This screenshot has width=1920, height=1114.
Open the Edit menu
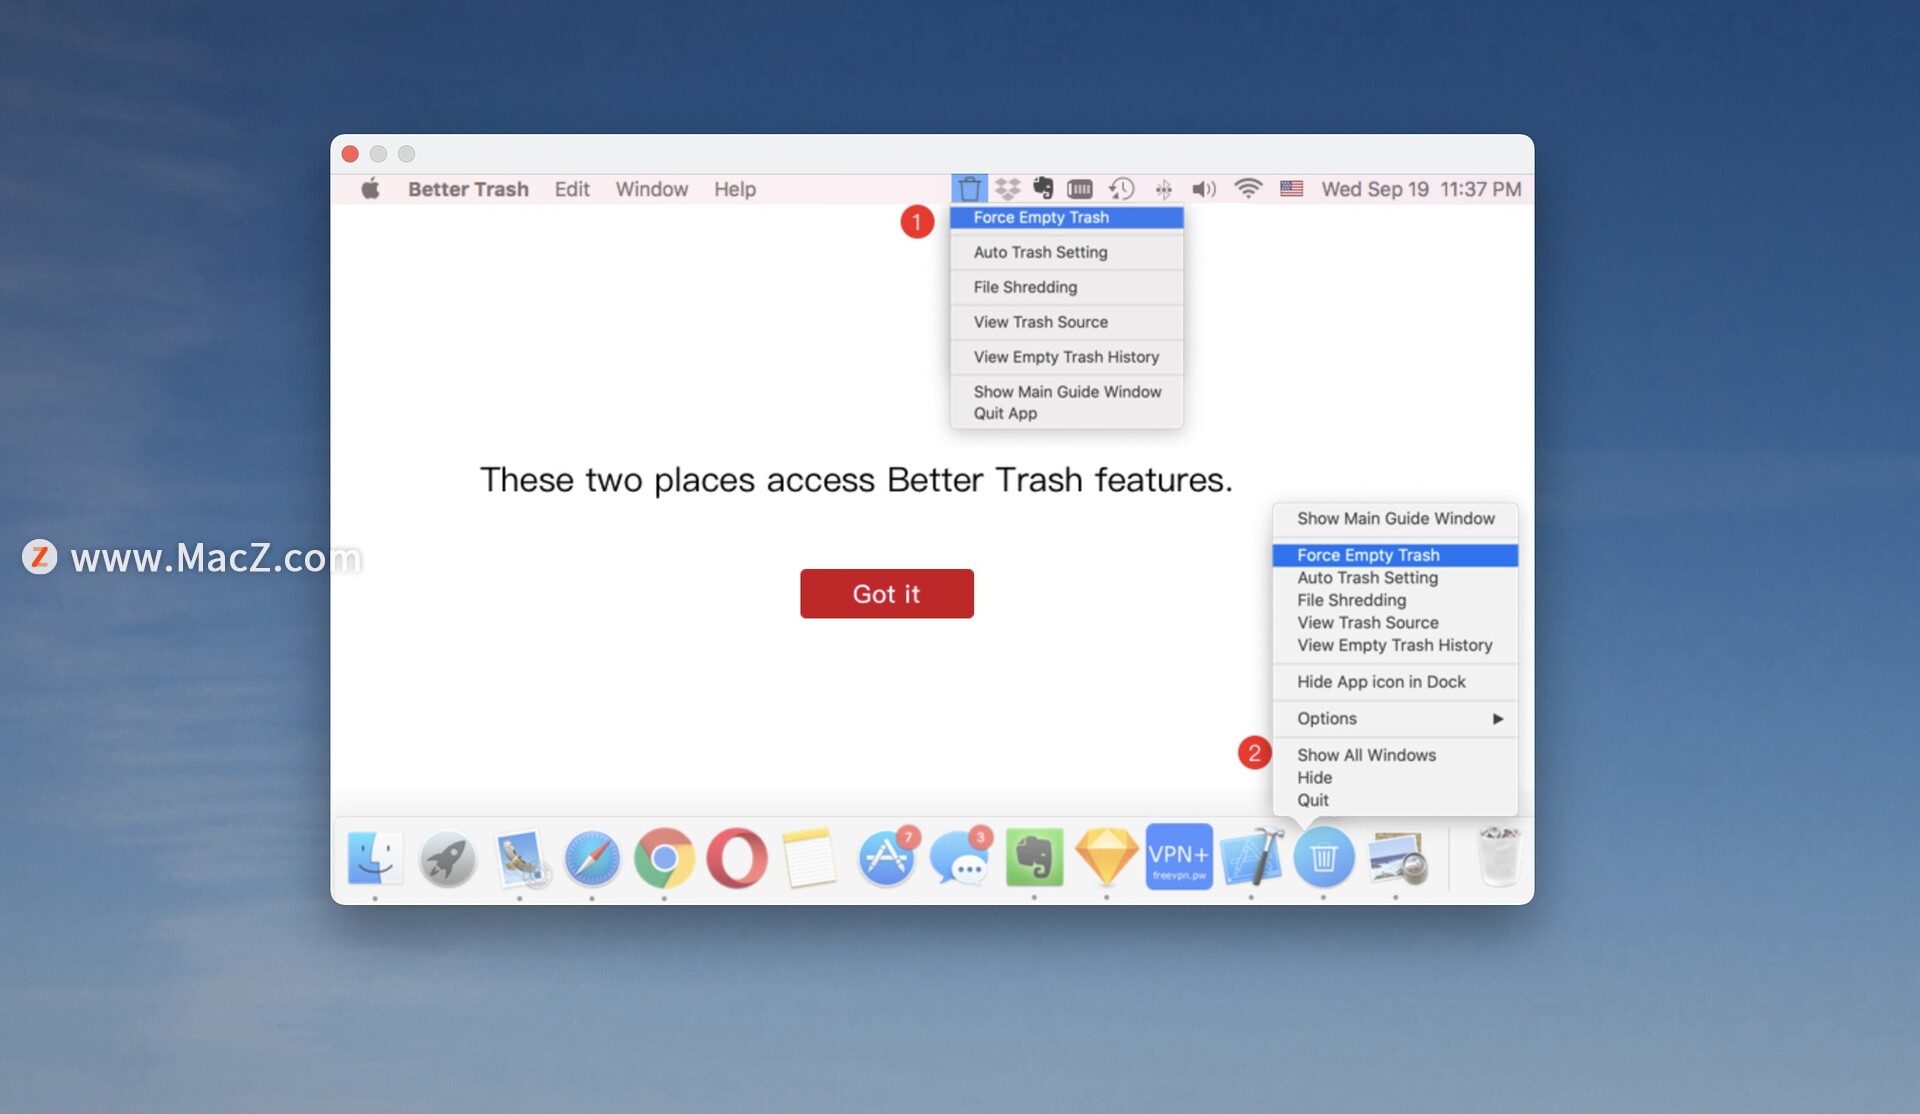[x=572, y=189]
